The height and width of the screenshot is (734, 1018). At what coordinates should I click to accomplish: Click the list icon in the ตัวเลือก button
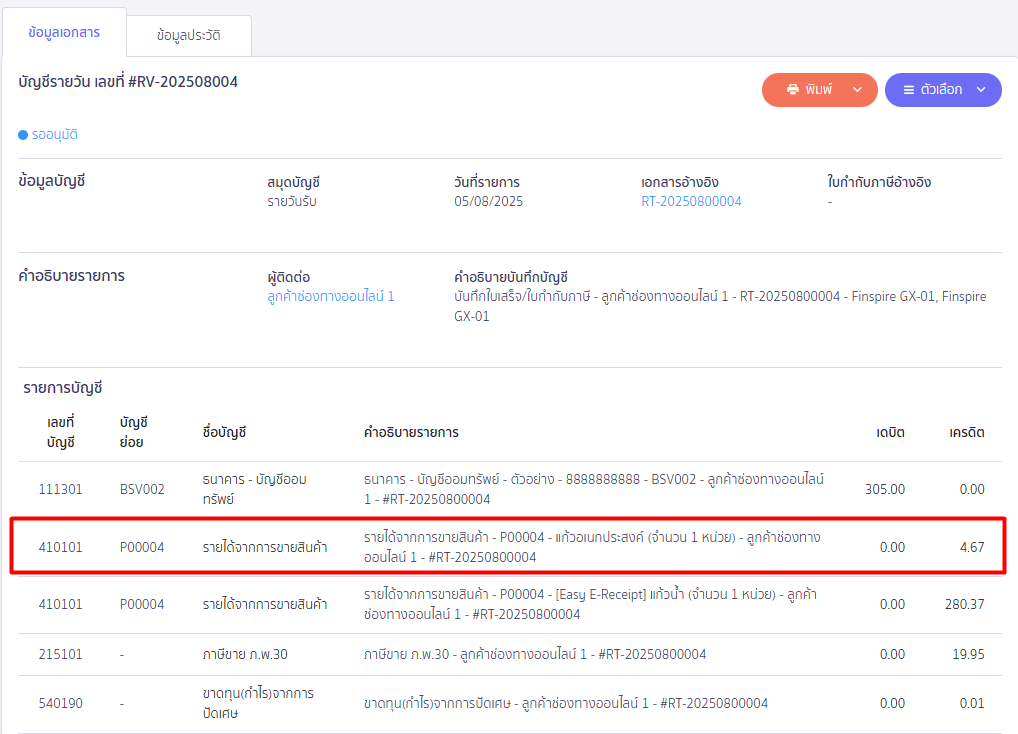(x=908, y=90)
